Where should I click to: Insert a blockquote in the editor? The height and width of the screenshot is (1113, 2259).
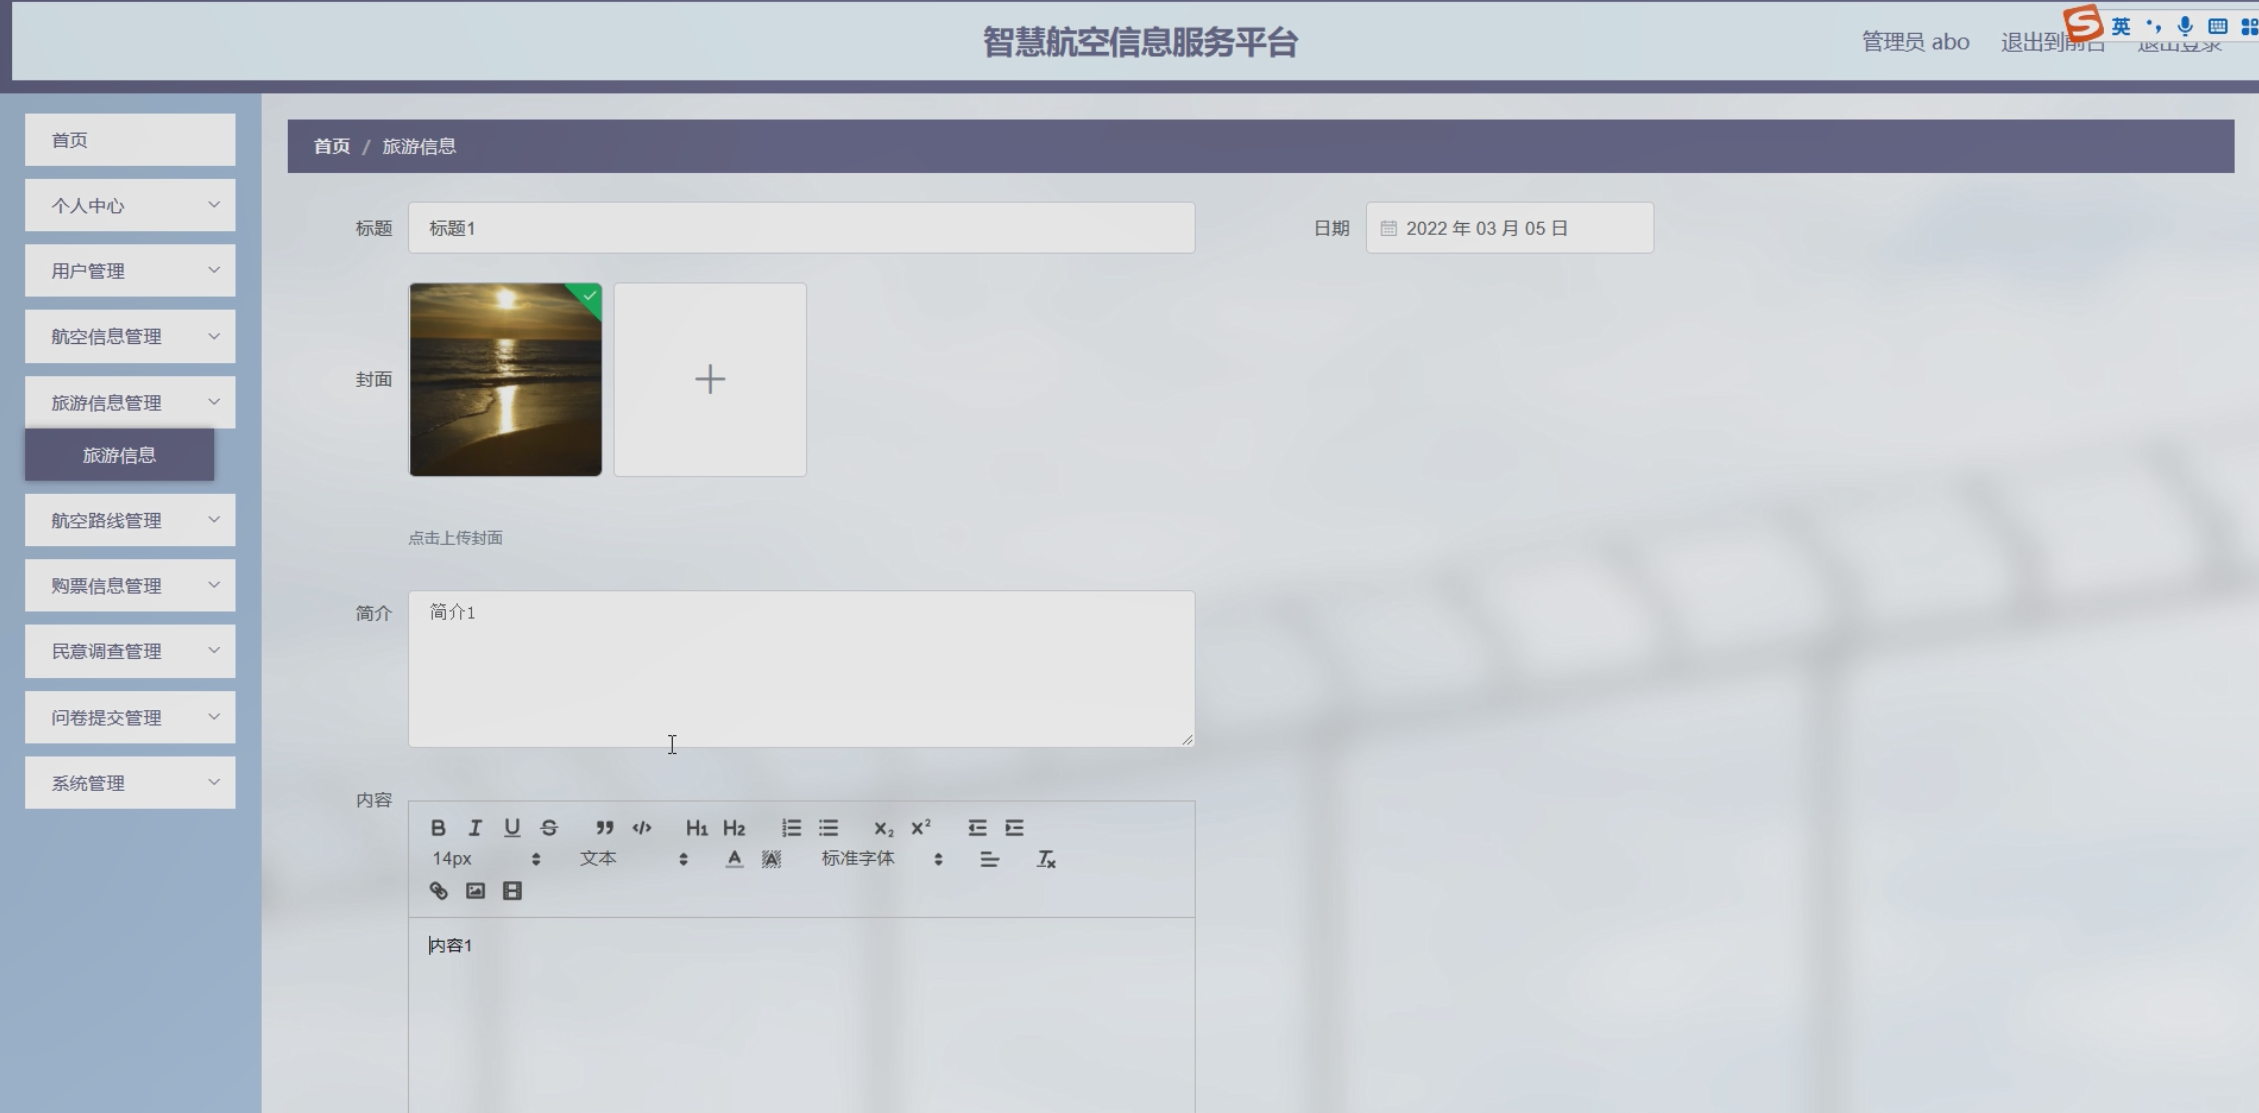coord(604,828)
